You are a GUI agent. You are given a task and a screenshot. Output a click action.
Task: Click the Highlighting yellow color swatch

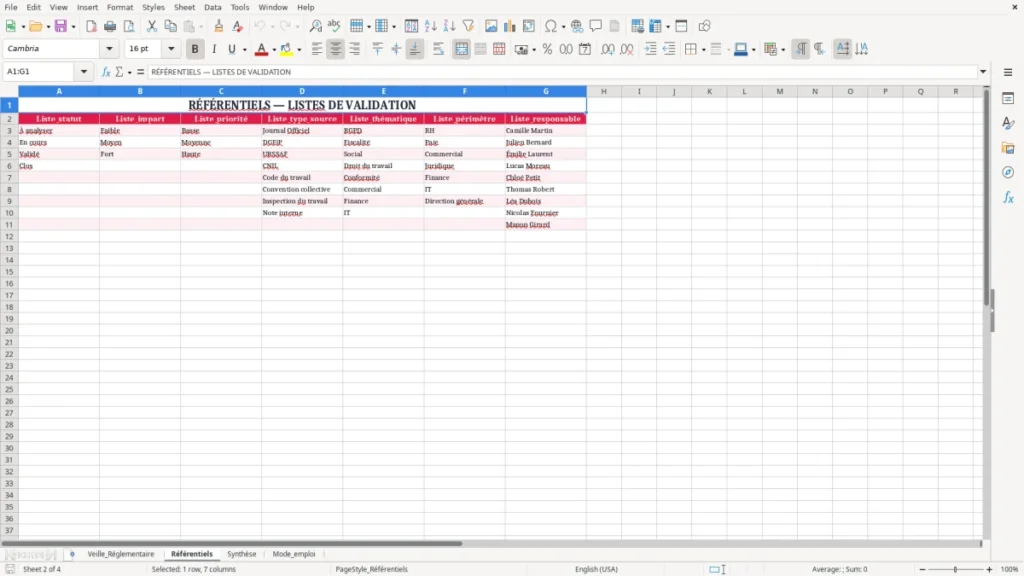pos(287,49)
